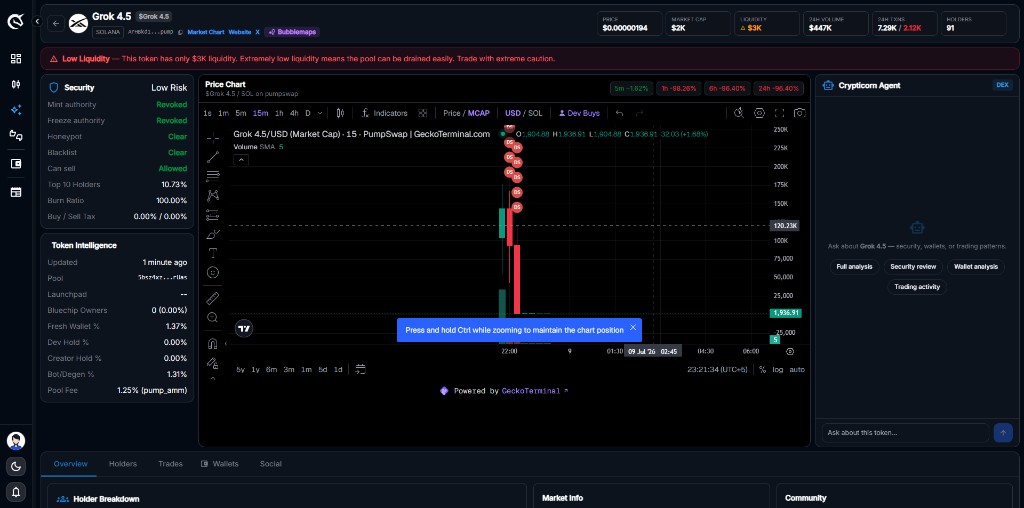This screenshot has height=508, width=1024.
Task: Select the 5m chart interval
Action: click(241, 113)
